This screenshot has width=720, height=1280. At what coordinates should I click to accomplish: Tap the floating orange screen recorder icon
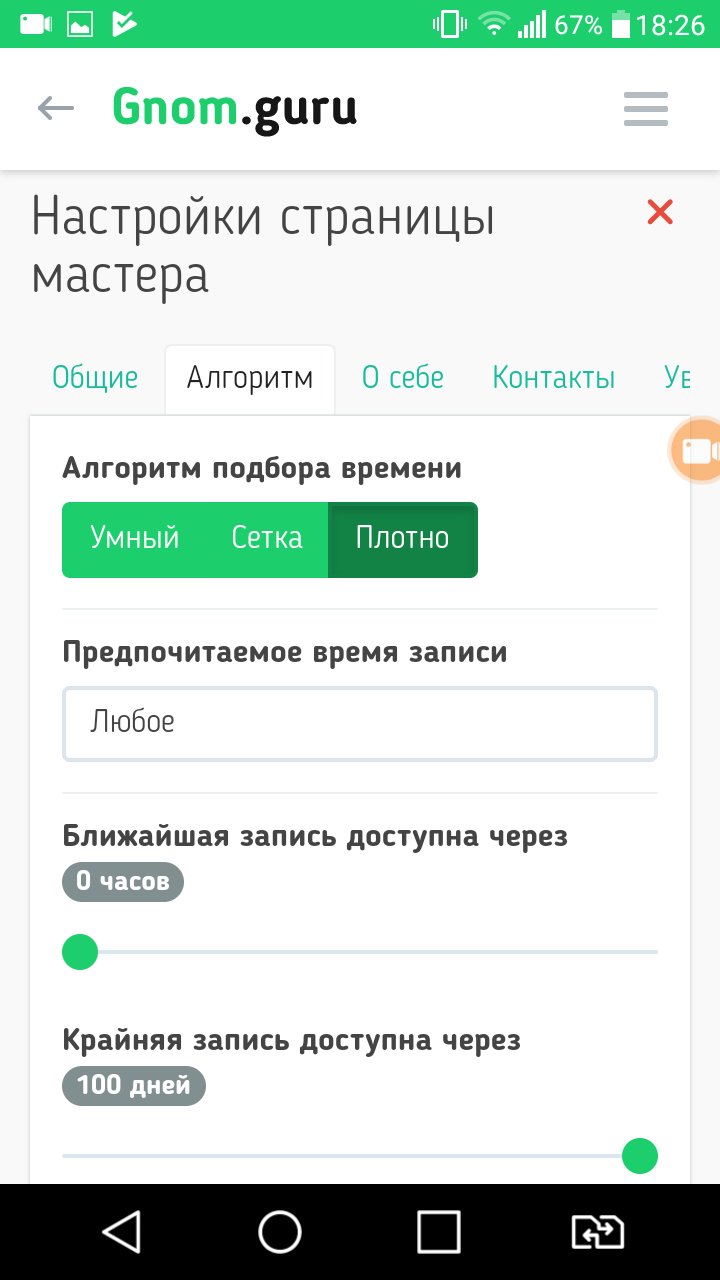697,451
